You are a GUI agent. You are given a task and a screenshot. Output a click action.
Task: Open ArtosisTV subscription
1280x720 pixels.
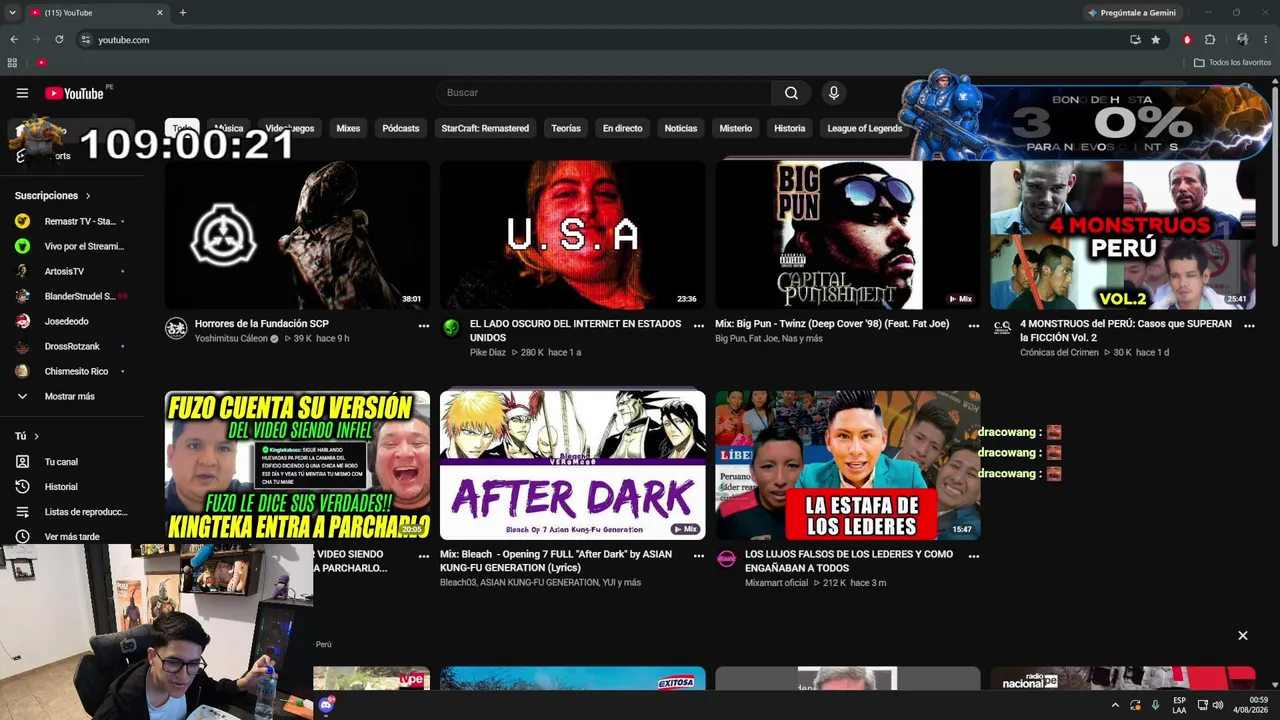click(70, 271)
